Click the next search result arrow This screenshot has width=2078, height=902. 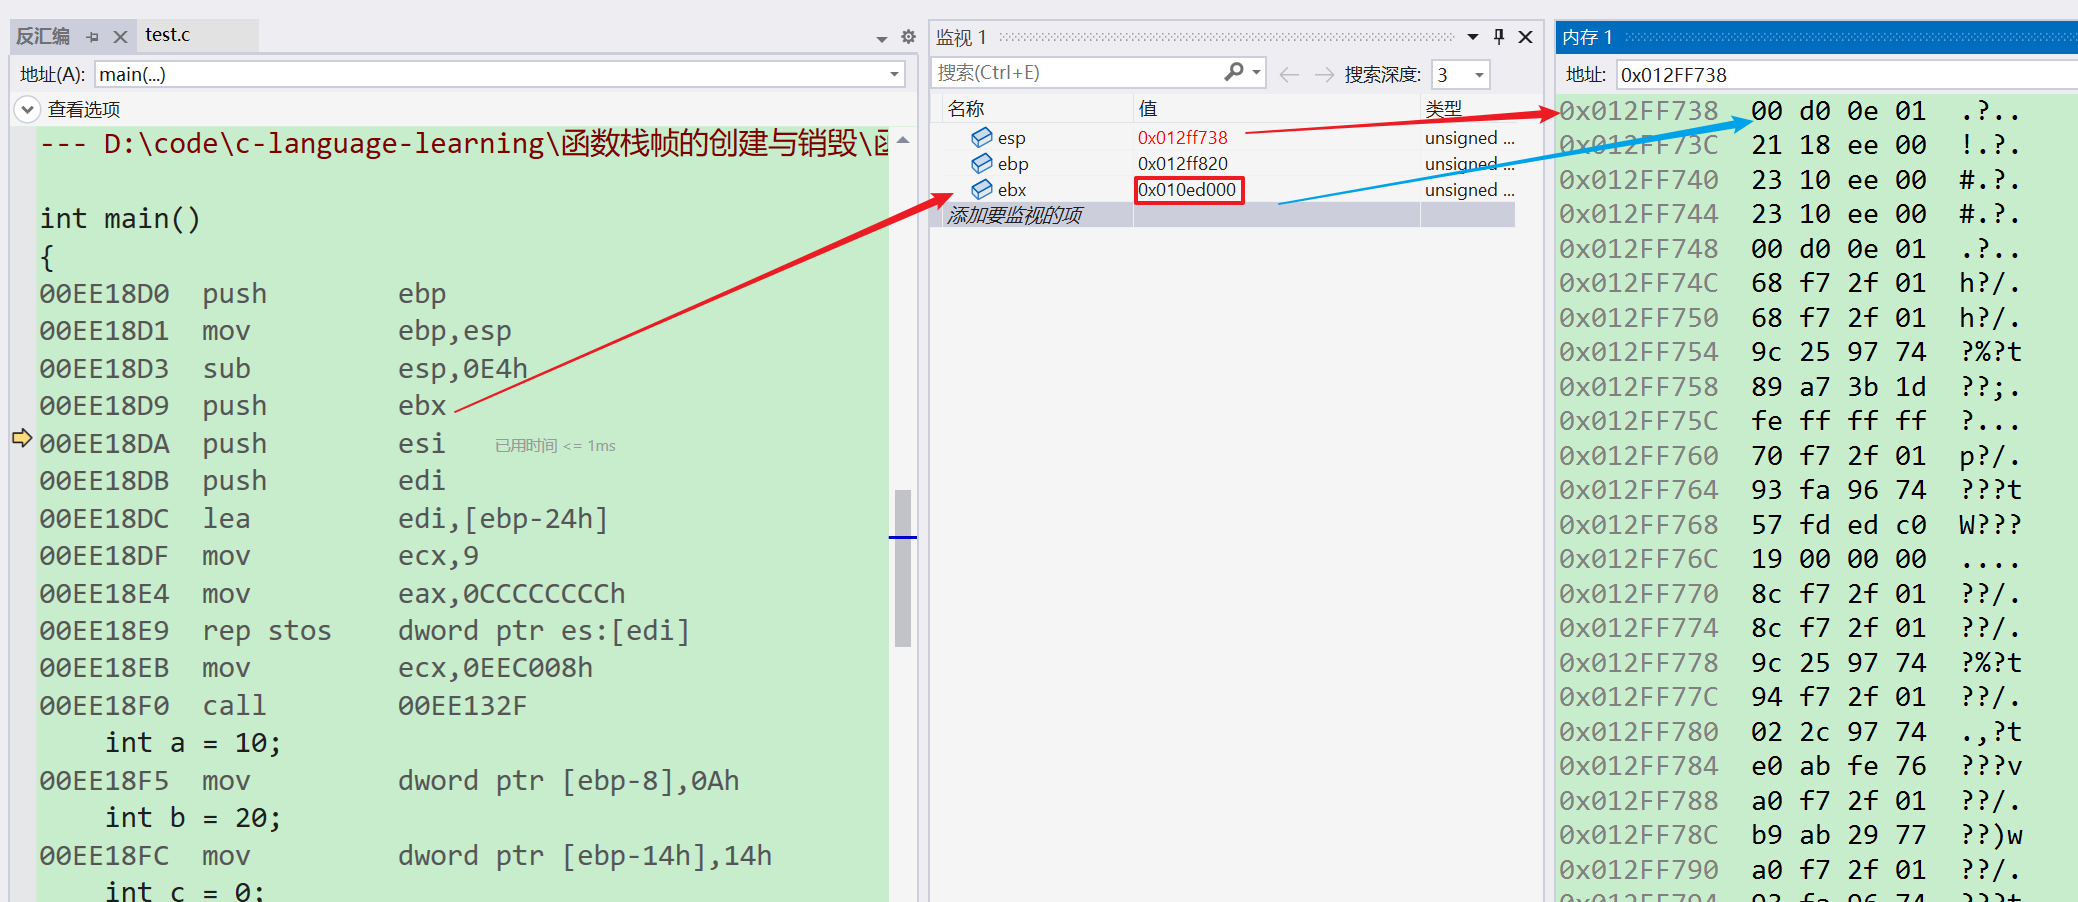point(1324,74)
